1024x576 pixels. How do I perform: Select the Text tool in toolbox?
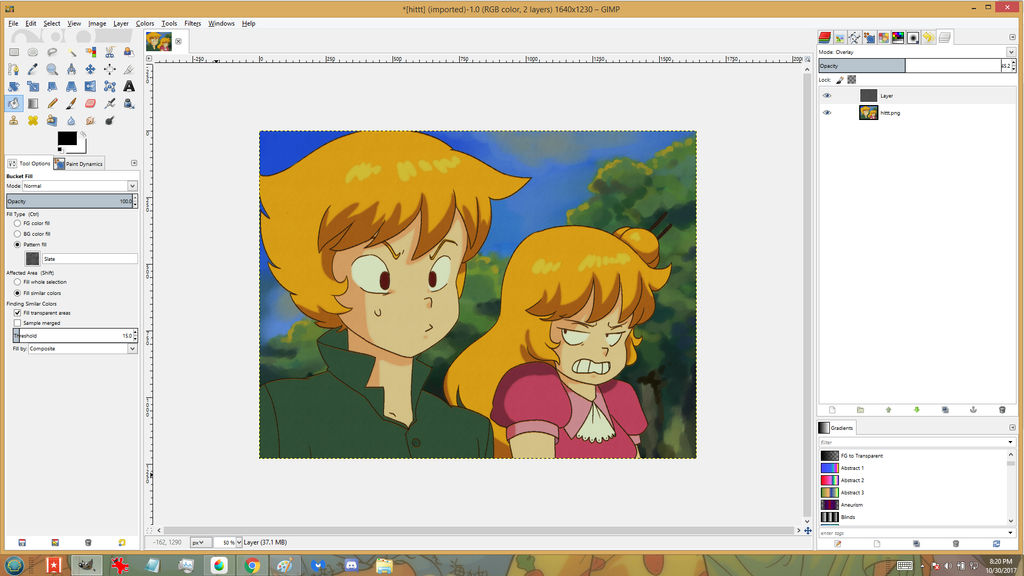[x=129, y=86]
